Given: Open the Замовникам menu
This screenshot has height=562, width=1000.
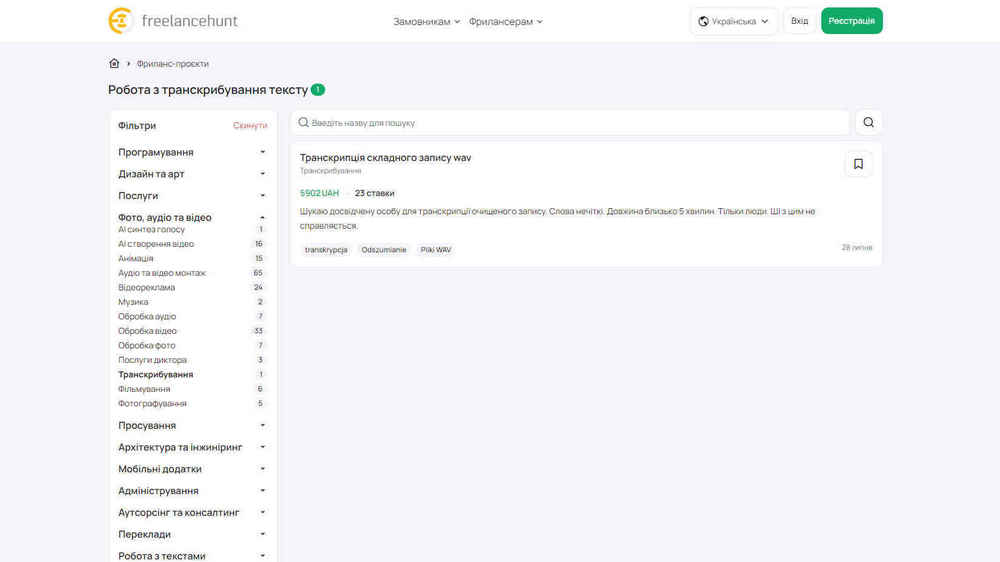Looking at the screenshot, I should [426, 22].
